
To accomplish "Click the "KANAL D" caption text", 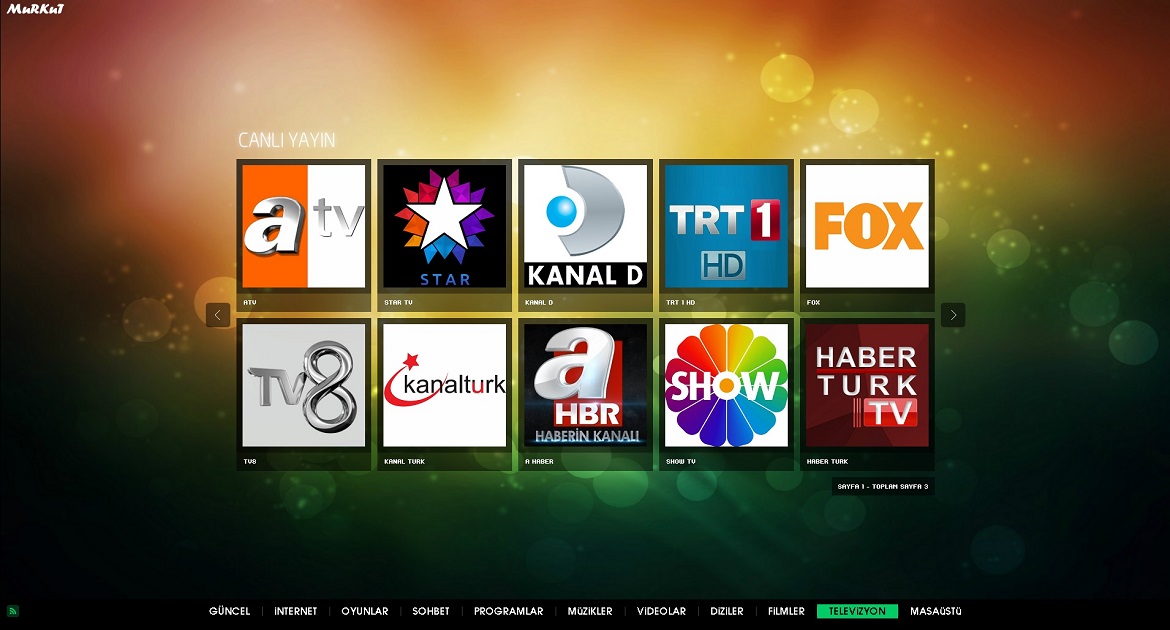I will tap(539, 302).
